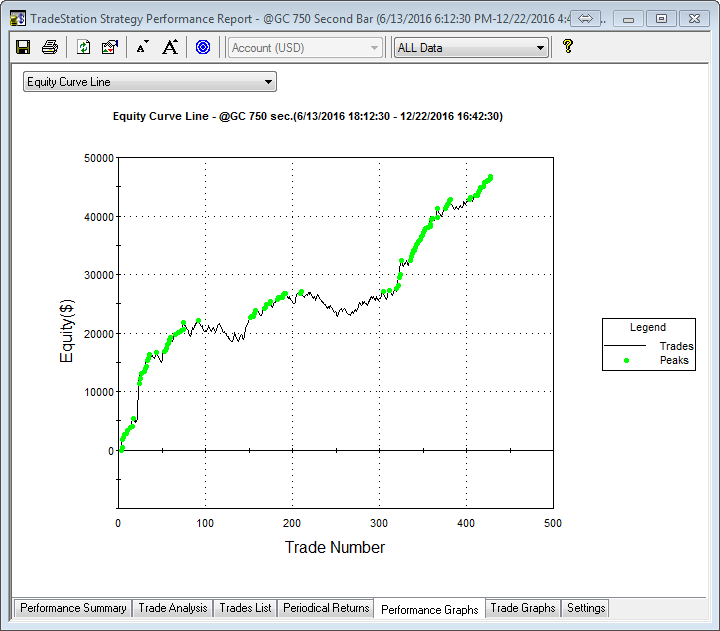The height and width of the screenshot is (631, 720).
Task: Switch to the Performance Summary tab
Action: (x=73, y=608)
